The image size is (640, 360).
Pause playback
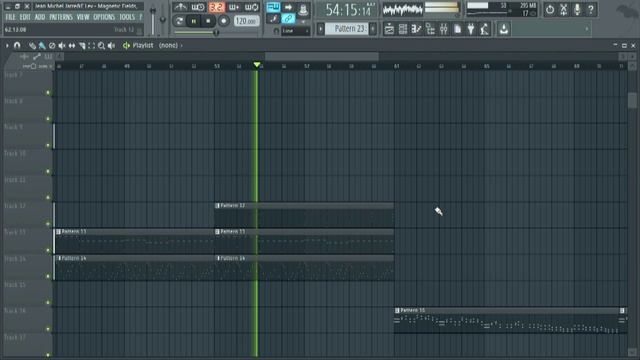194,21
